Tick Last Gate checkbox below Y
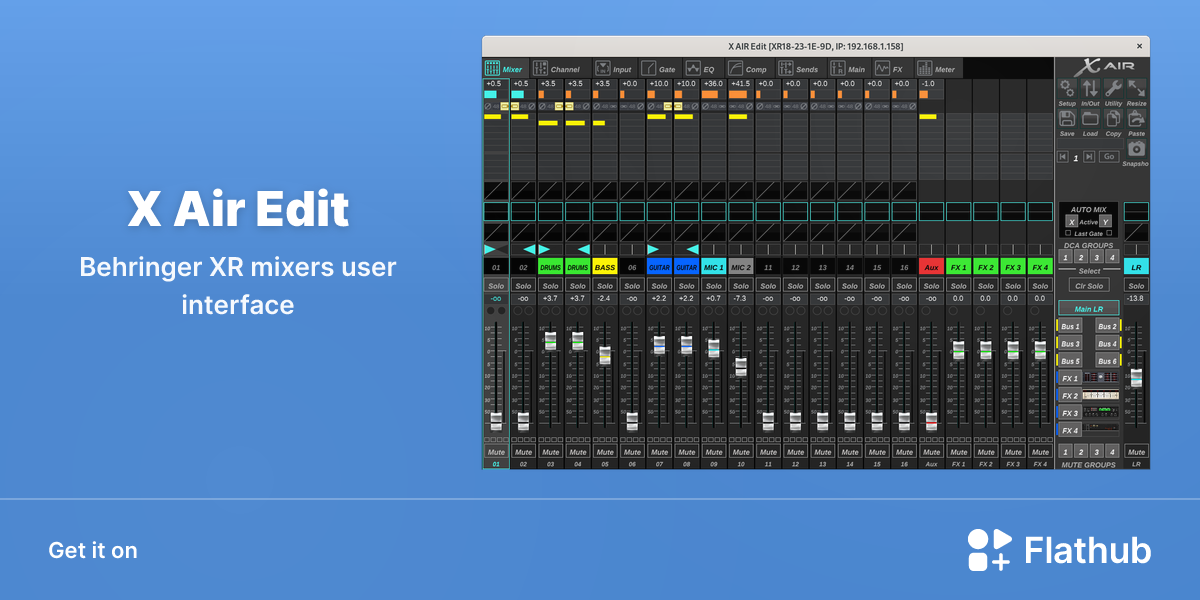1200x600 pixels. point(1108,233)
